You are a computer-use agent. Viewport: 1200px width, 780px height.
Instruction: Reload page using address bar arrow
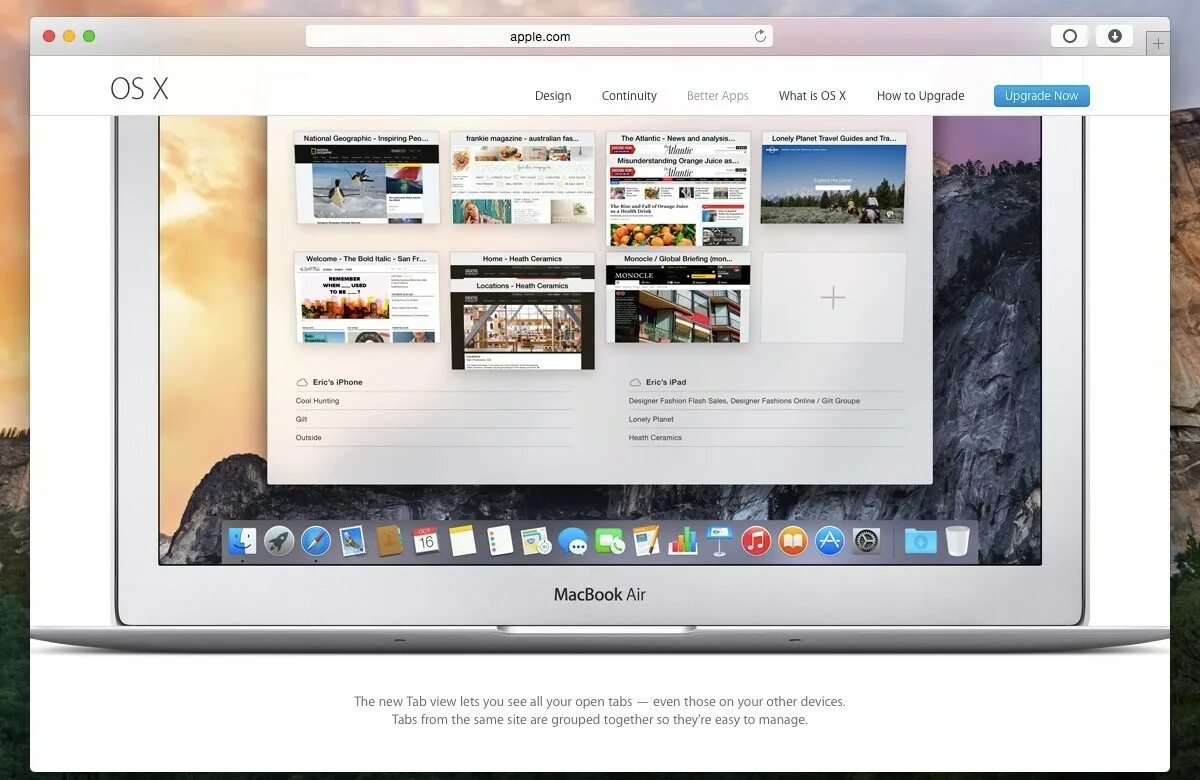tap(760, 36)
